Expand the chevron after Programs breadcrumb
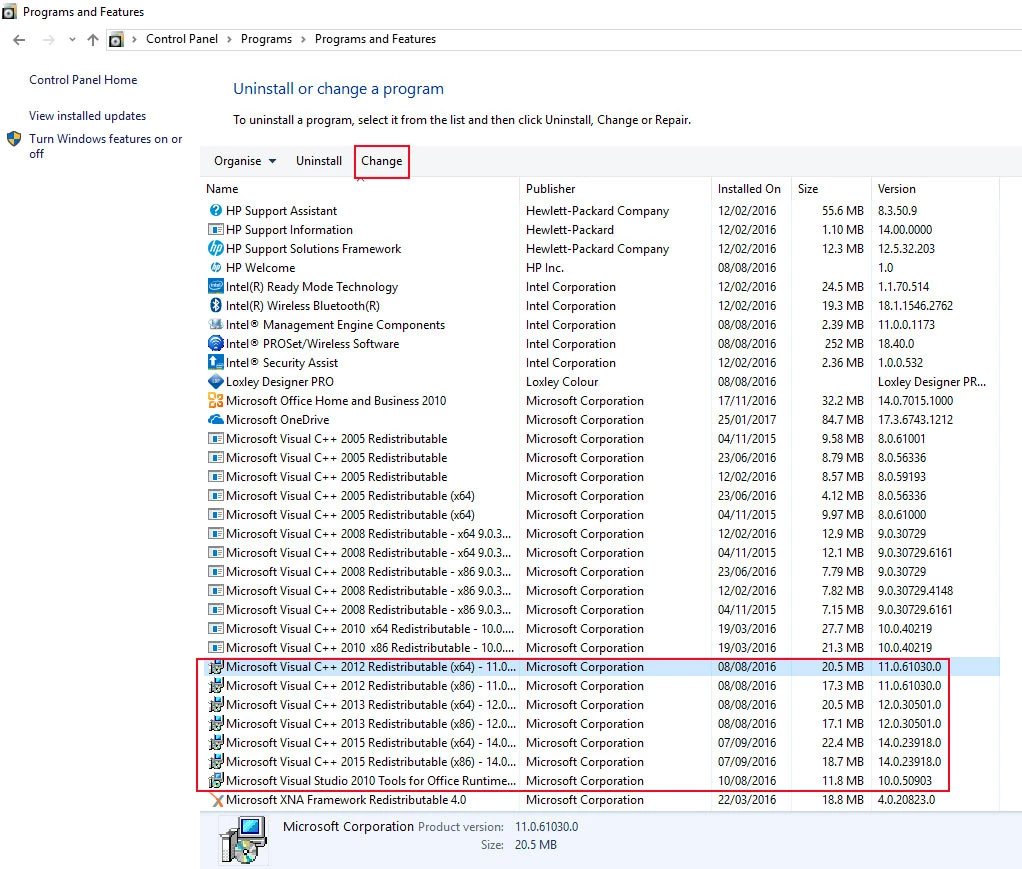The width and height of the screenshot is (1022, 869). [x=303, y=39]
